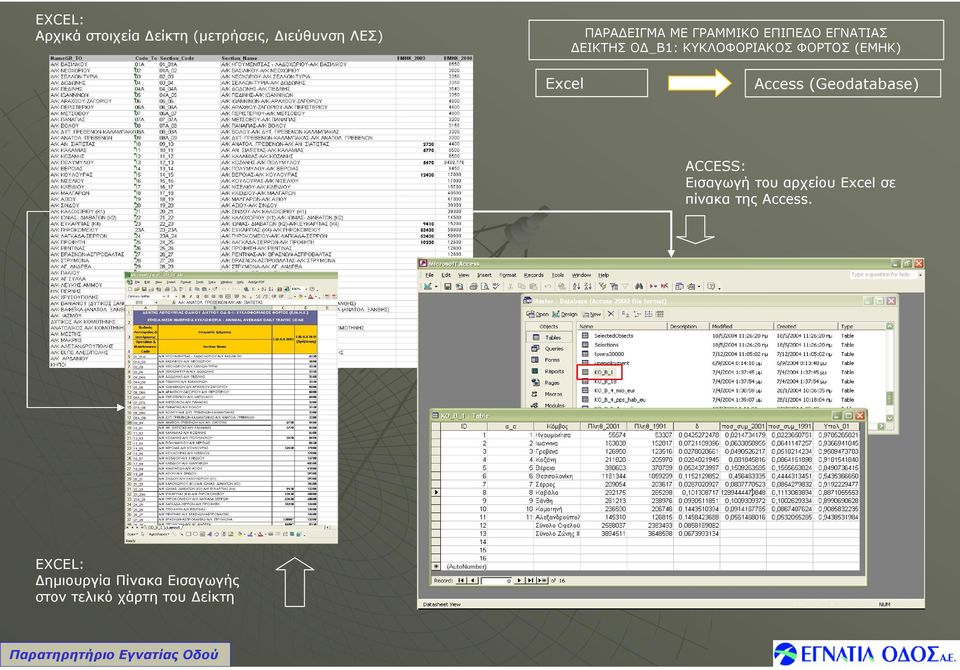Open the Edit menu in Microsoft Access

click(446, 275)
